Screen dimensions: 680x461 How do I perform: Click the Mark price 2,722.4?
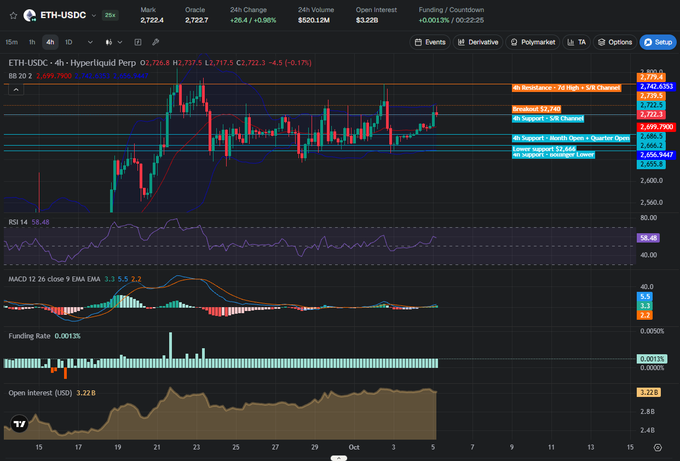tap(152, 20)
